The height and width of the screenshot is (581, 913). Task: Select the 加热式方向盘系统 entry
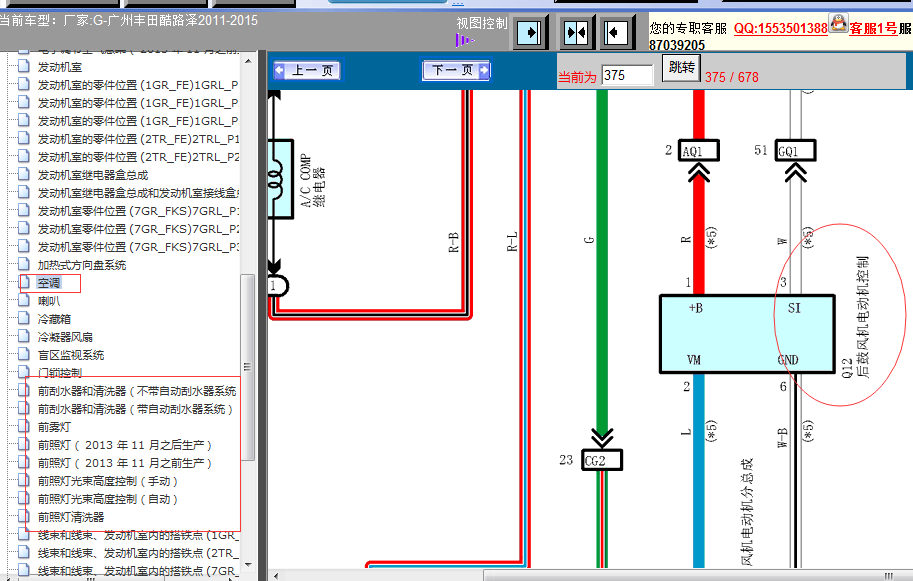(x=82, y=265)
